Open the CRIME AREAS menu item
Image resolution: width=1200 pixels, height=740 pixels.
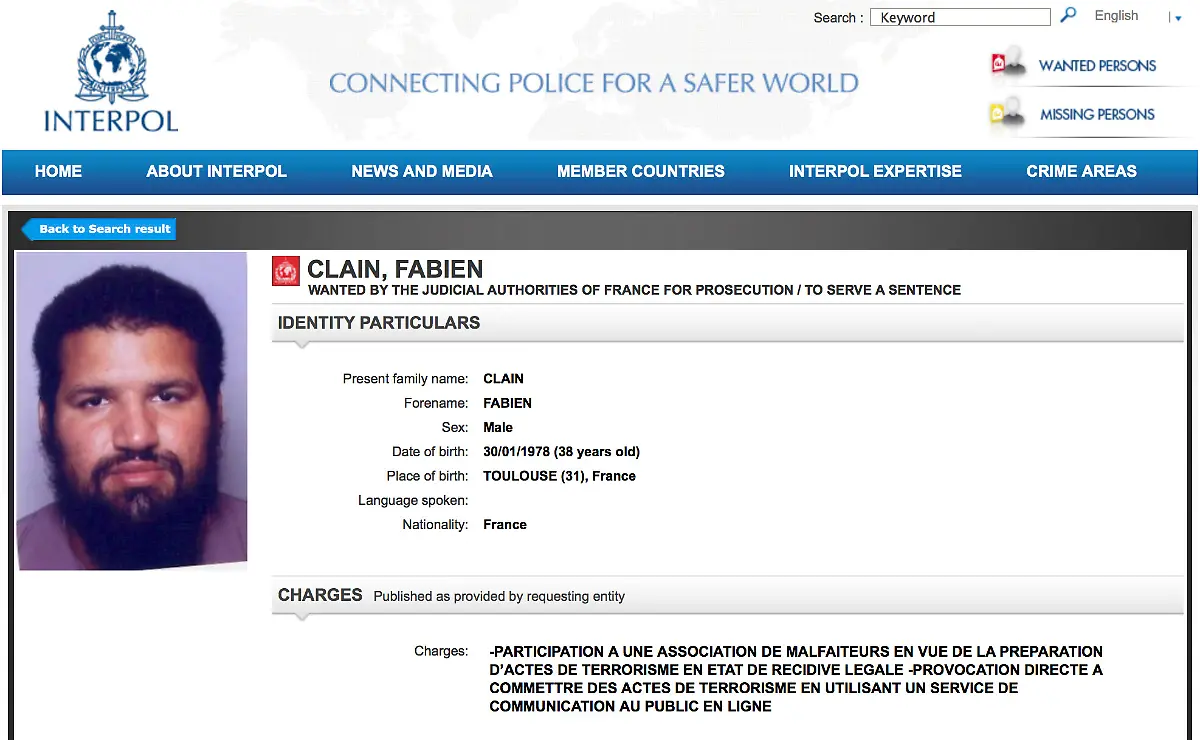click(x=1081, y=171)
